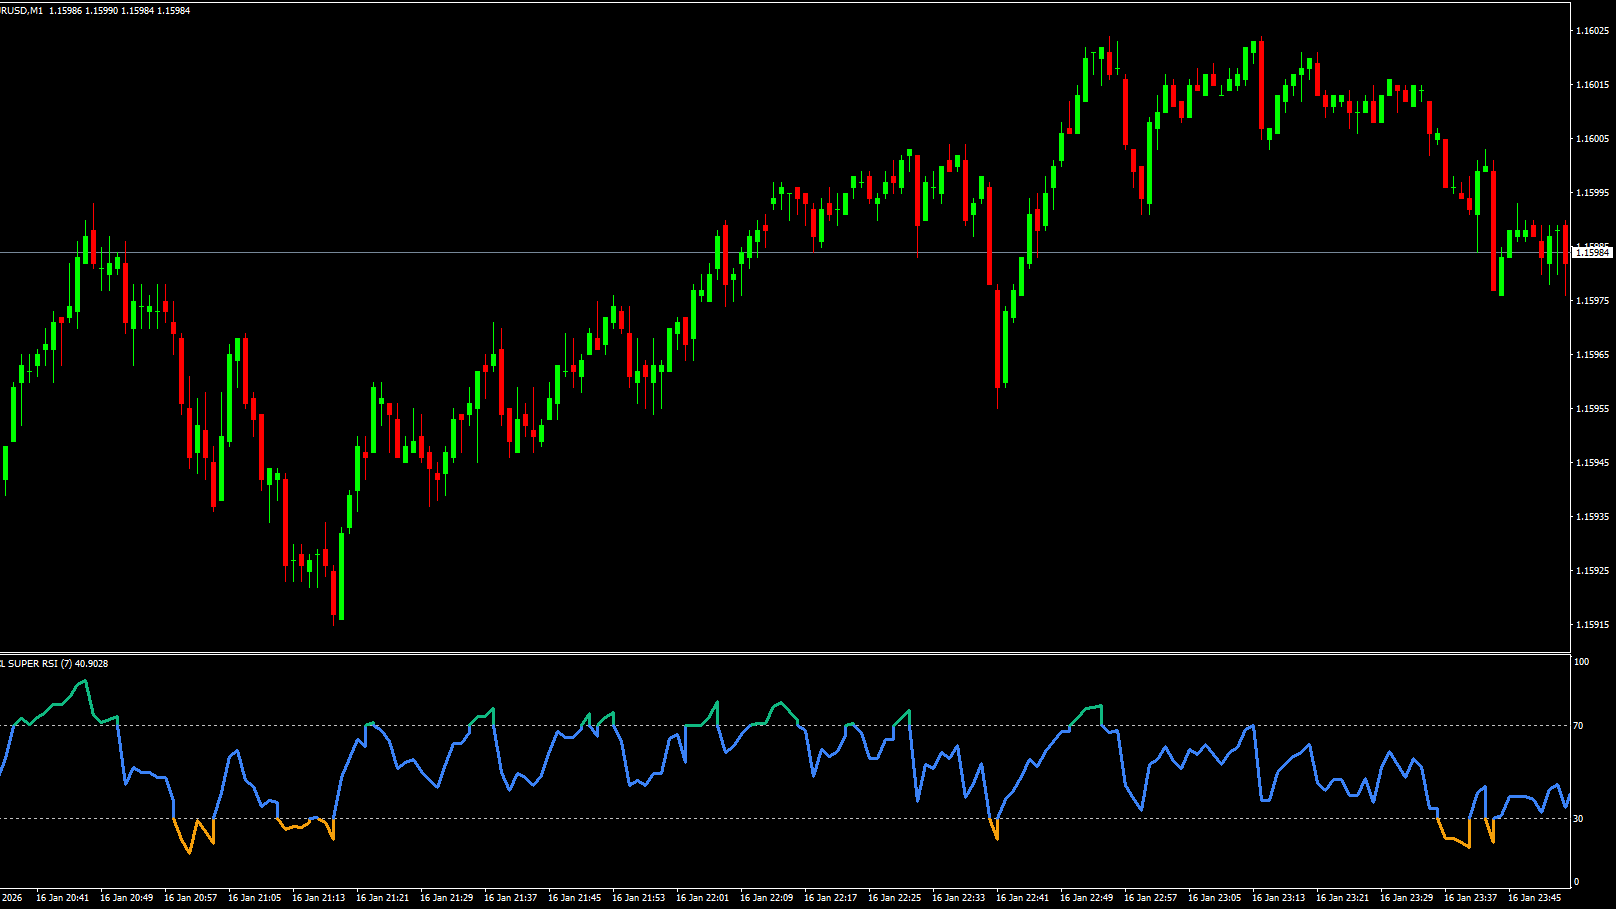Image resolution: width=1616 pixels, height=909 pixels.
Task: Click the 16 Jan 20:41 time label
Action: pos(62,898)
